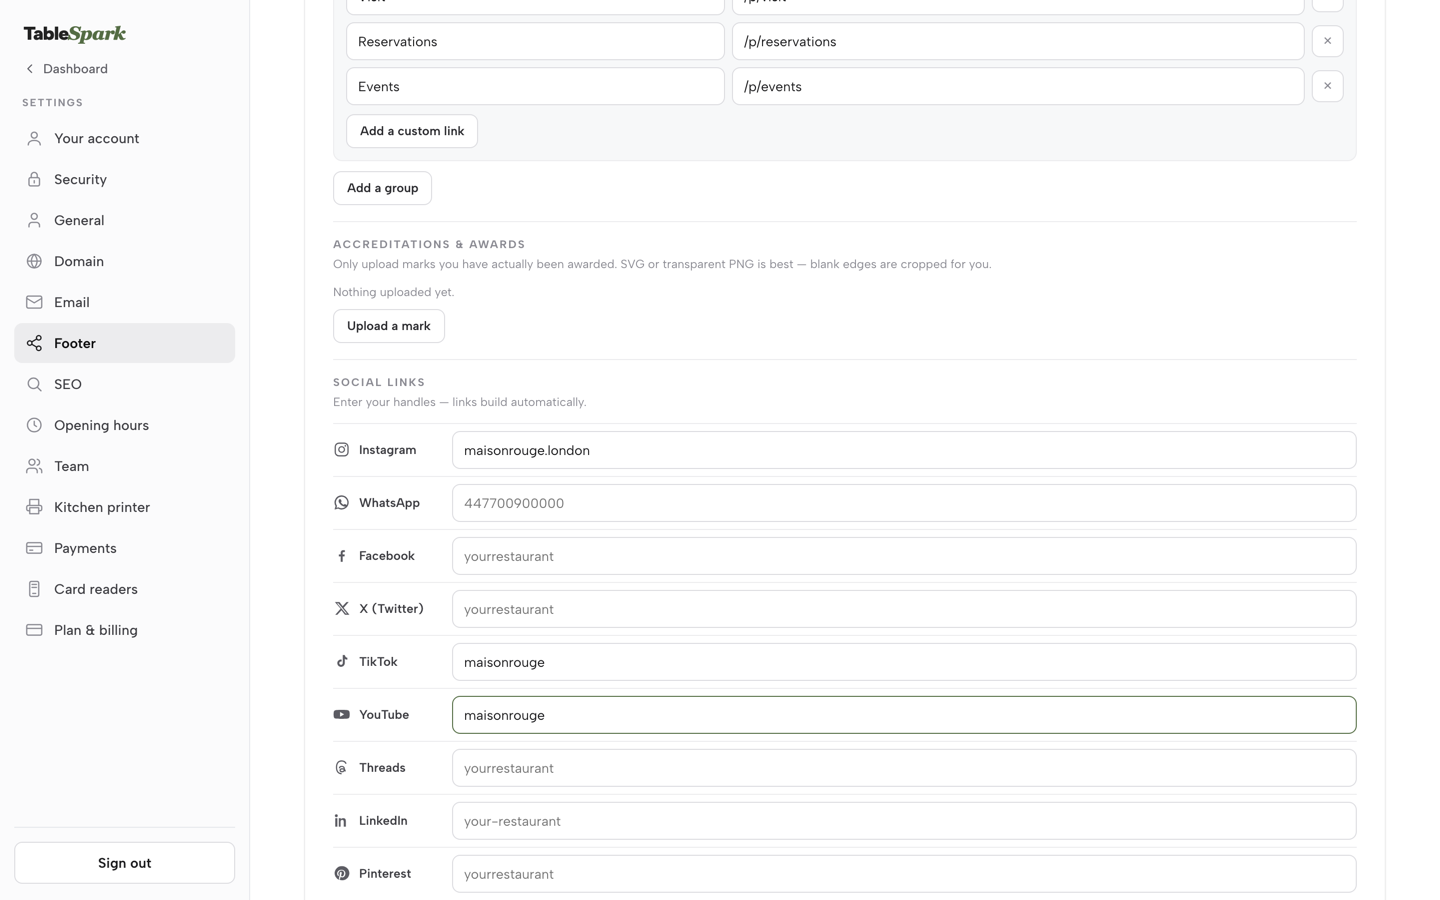Focus the LinkedIn handle field
Image resolution: width=1440 pixels, height=900 pixels.
[904, 821]
